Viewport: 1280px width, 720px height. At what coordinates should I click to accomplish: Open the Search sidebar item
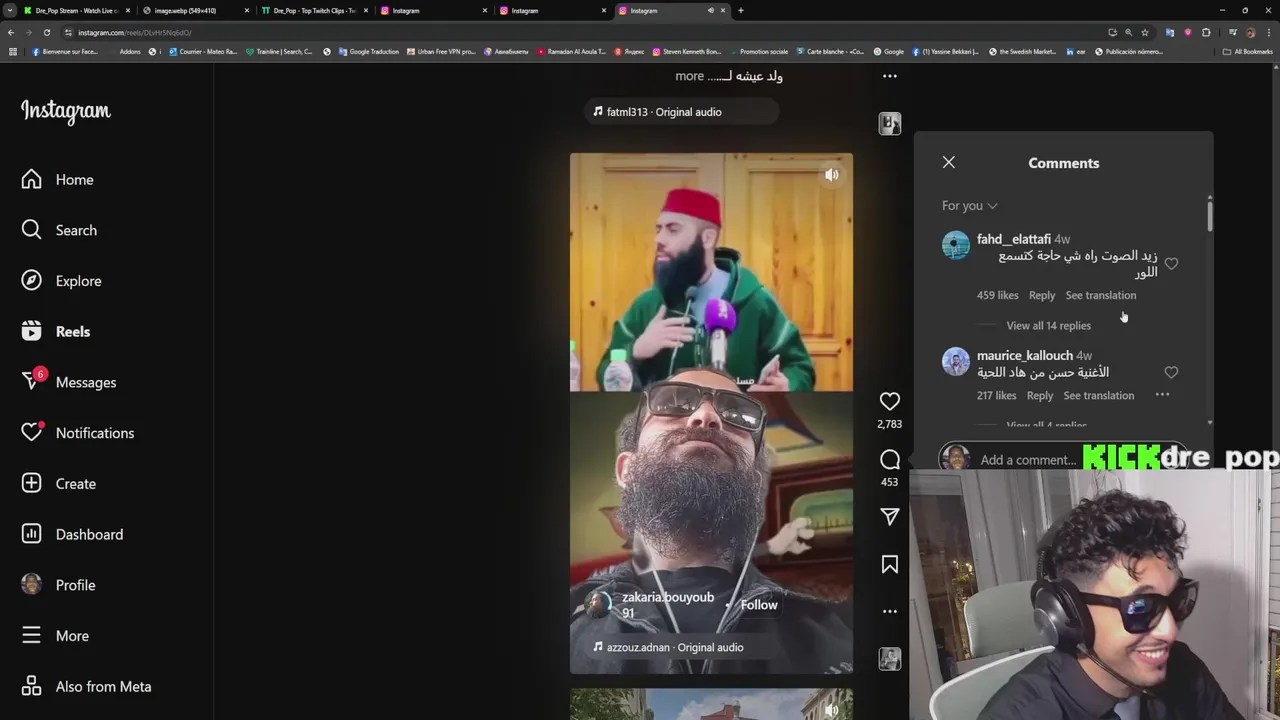click(x=60, y=230)
